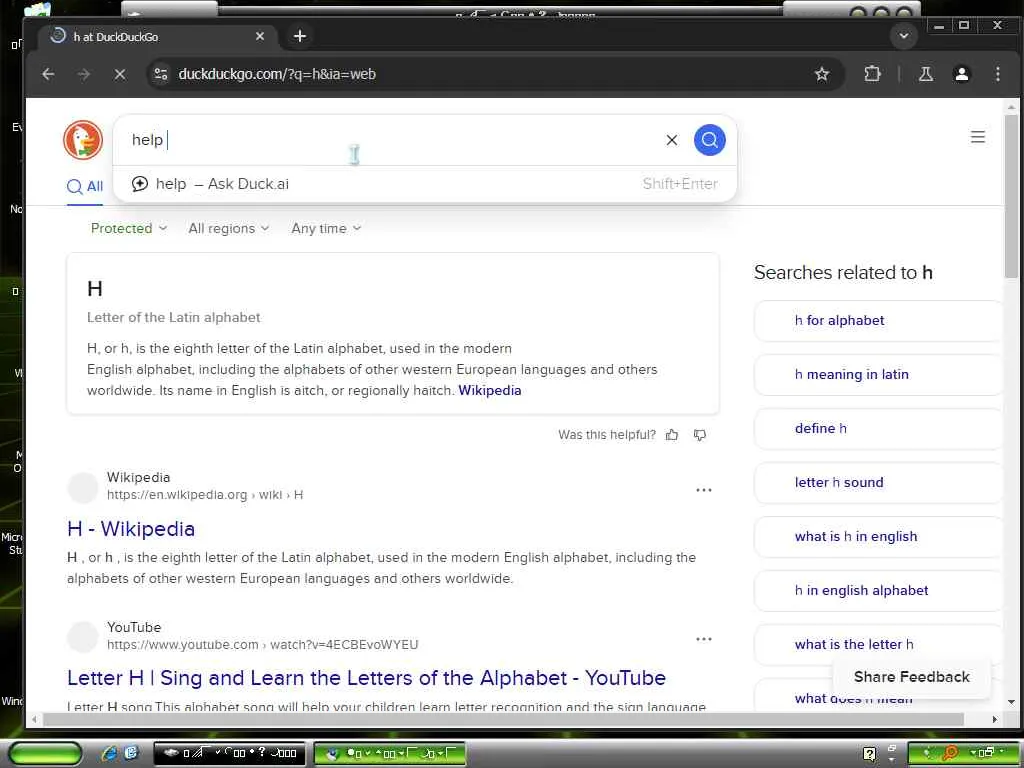Click the DuckDuckGo logo
This screenshot has height=768, width=1024.
[83, 140]
